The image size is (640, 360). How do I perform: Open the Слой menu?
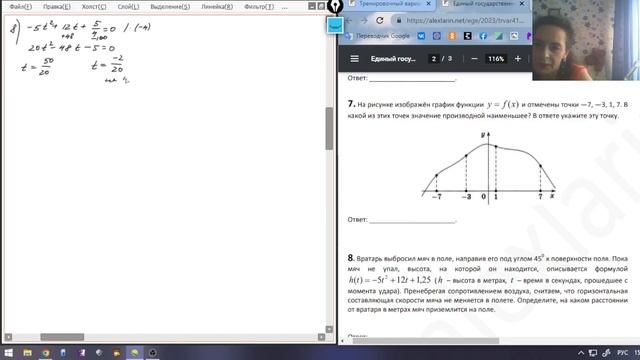pos(128,7)
